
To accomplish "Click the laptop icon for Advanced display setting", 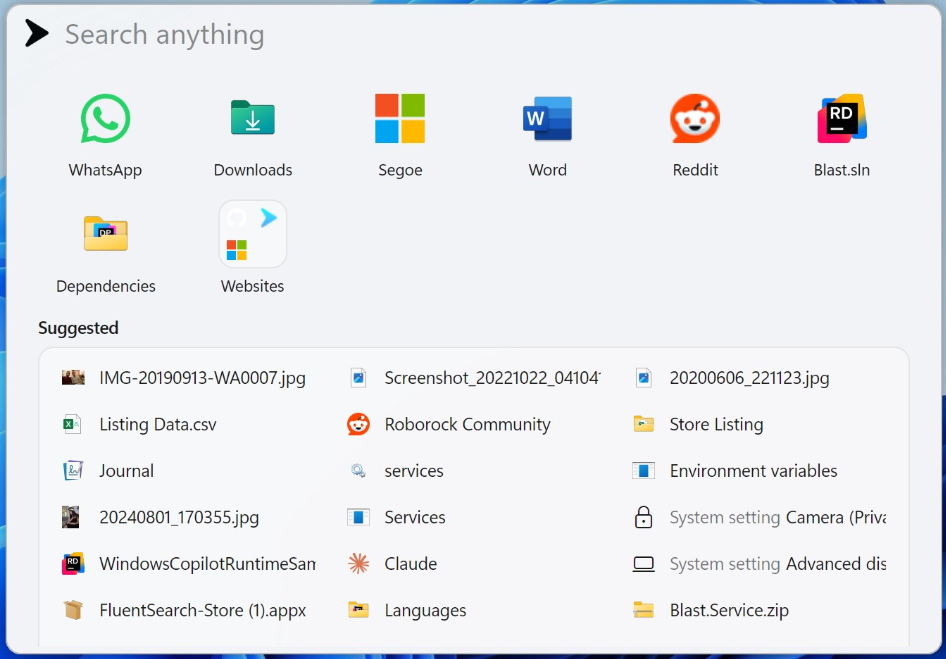I will pos(644,564).
